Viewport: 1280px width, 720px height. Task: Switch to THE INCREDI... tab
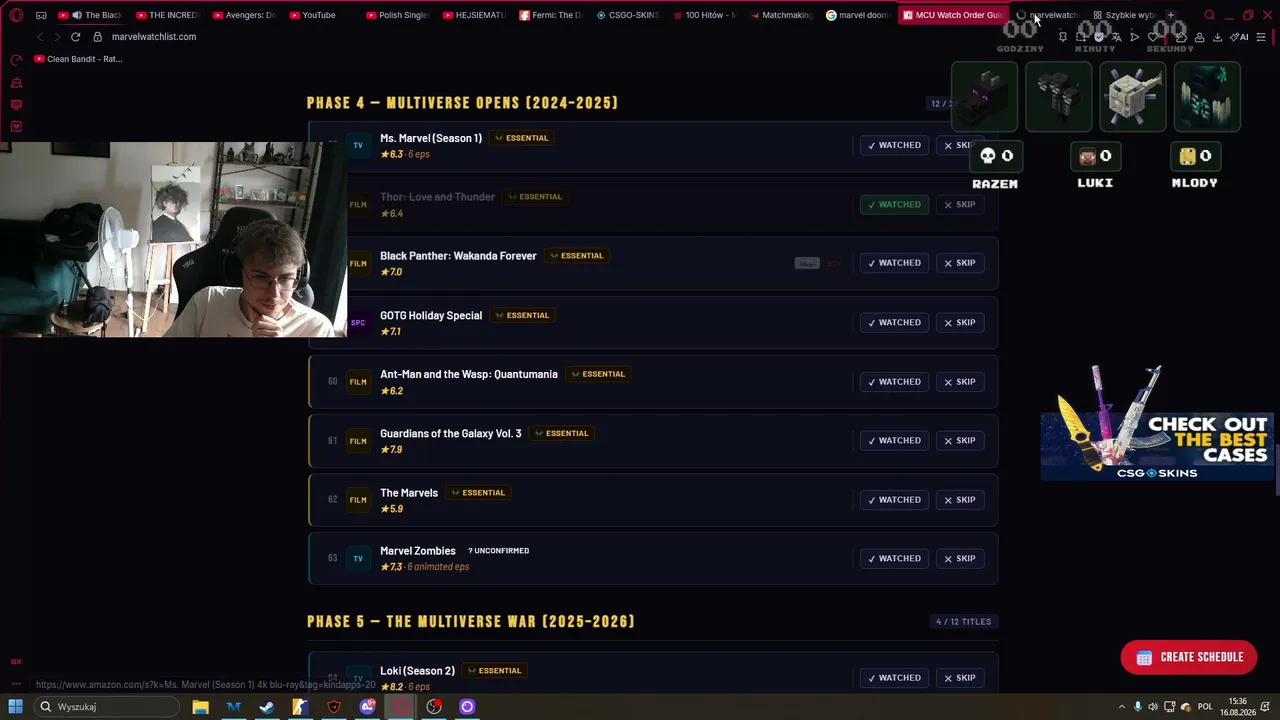pos(167,15)
